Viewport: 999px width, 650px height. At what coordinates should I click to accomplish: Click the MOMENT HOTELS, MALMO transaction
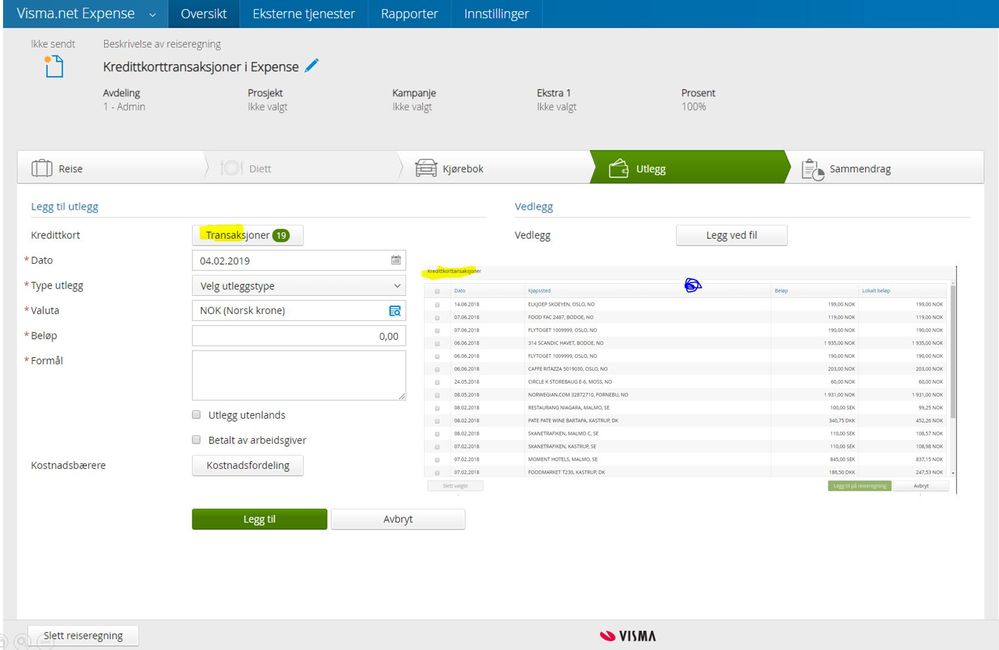pos(688,459)
